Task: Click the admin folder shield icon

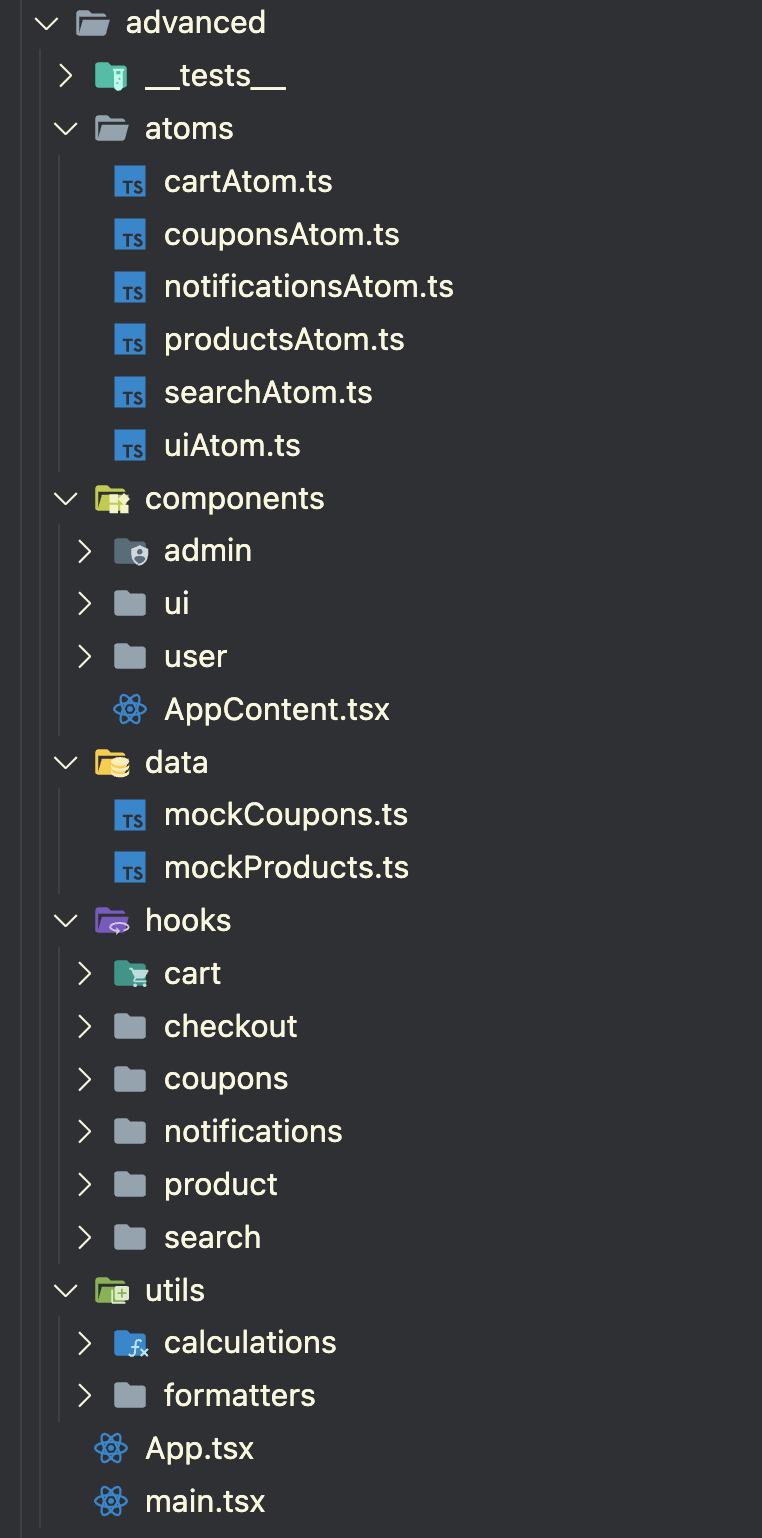Action: pyautogui.click(x=131, y=551)
